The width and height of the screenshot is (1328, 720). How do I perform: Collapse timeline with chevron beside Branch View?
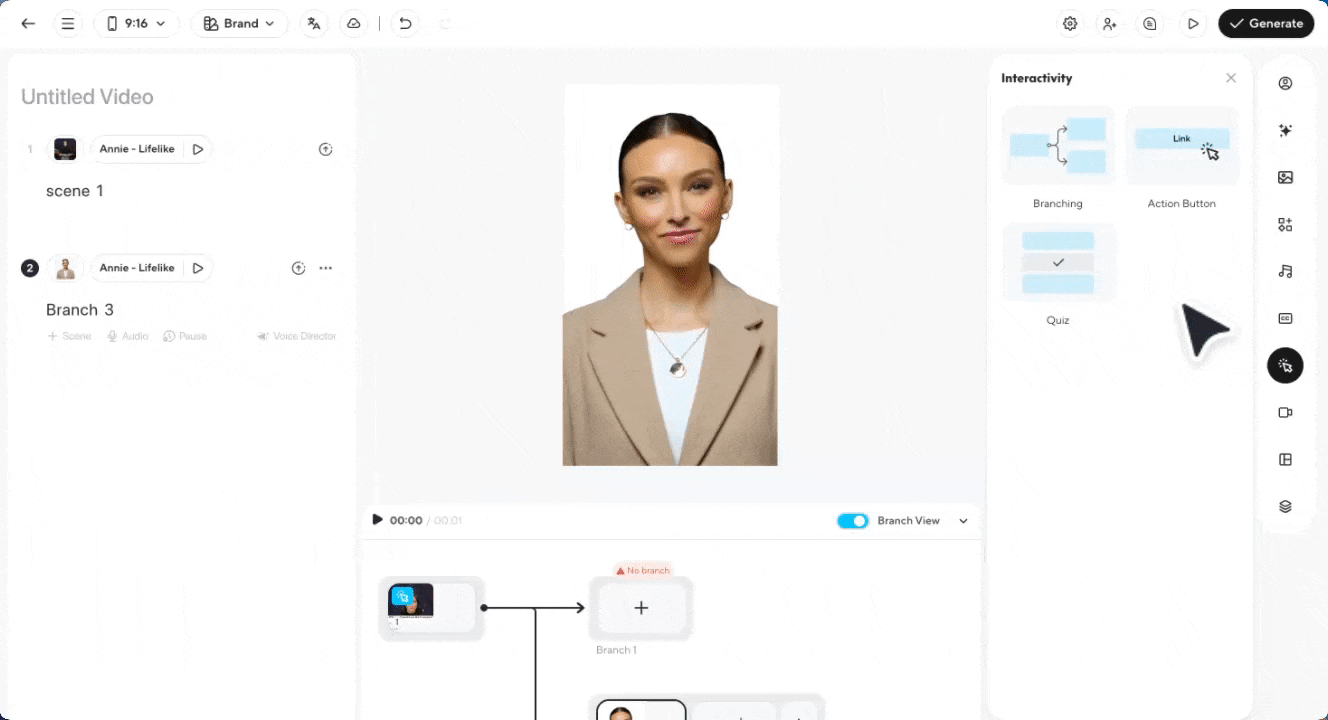tap(964, 521)
